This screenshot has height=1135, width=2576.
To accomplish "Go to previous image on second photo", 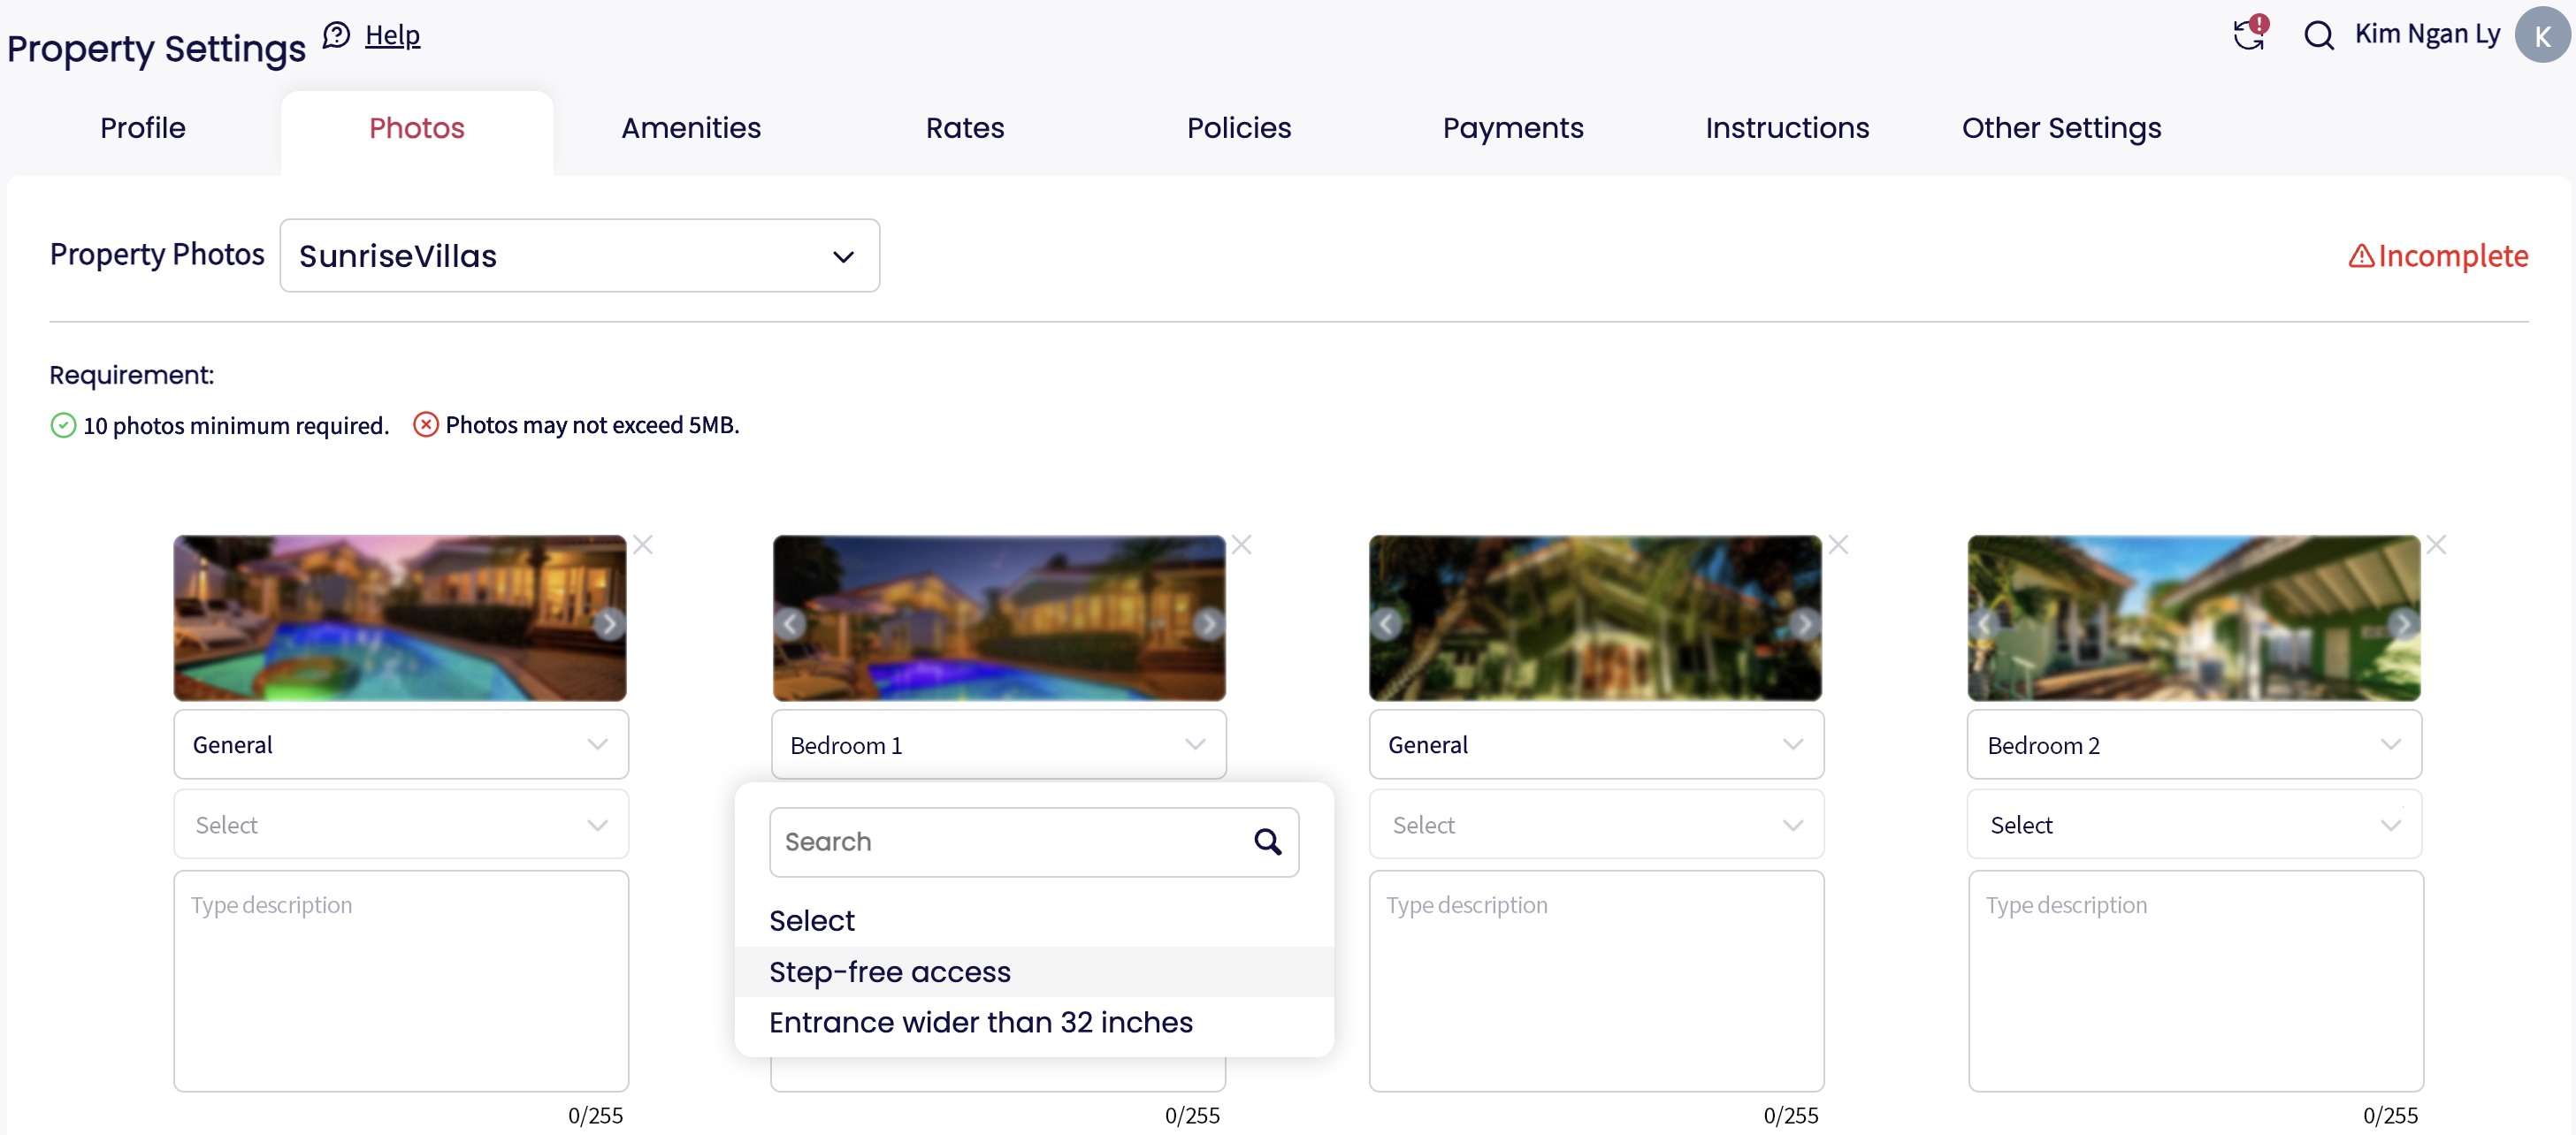I will pyautogui.click(x=790, y=624).
